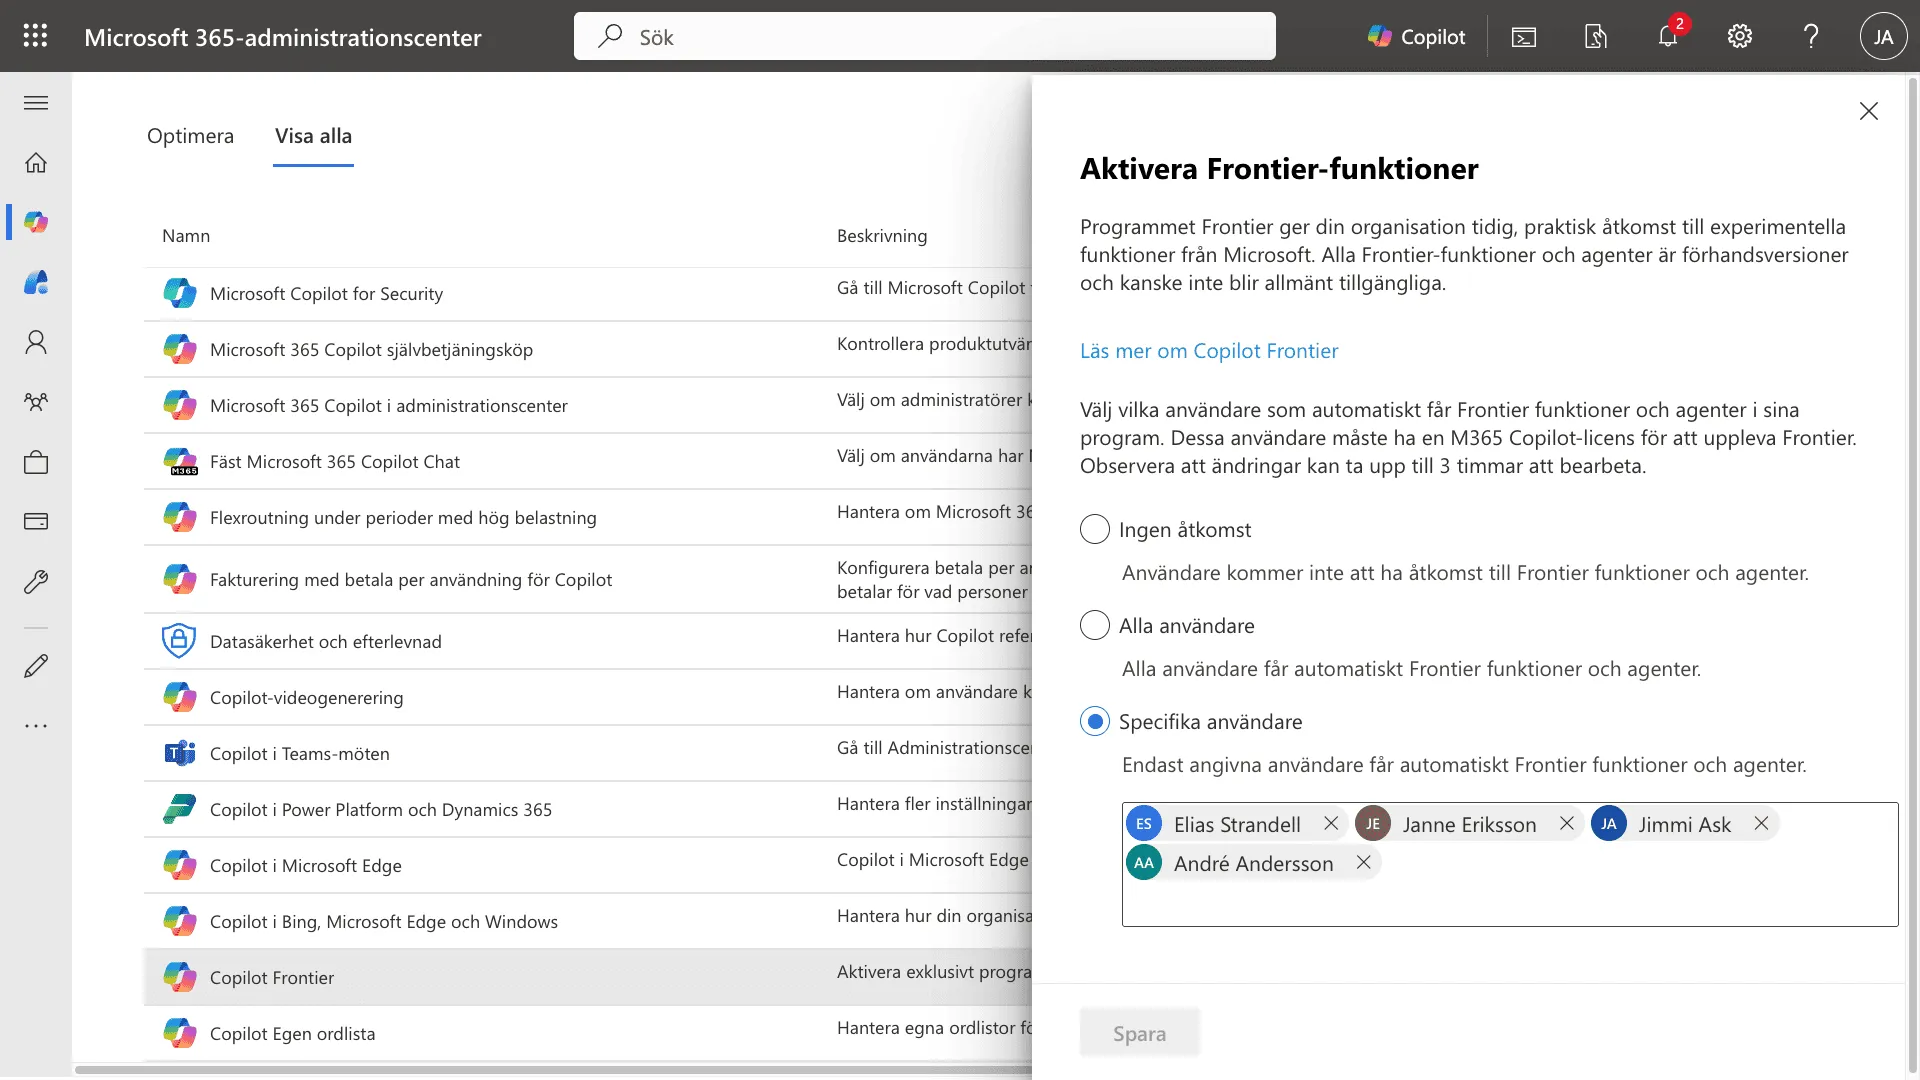Open the Cloud Shell terminal icon
Image resolution: width=1920 pixels, height=1080 pixels.
coord(1524,37)
